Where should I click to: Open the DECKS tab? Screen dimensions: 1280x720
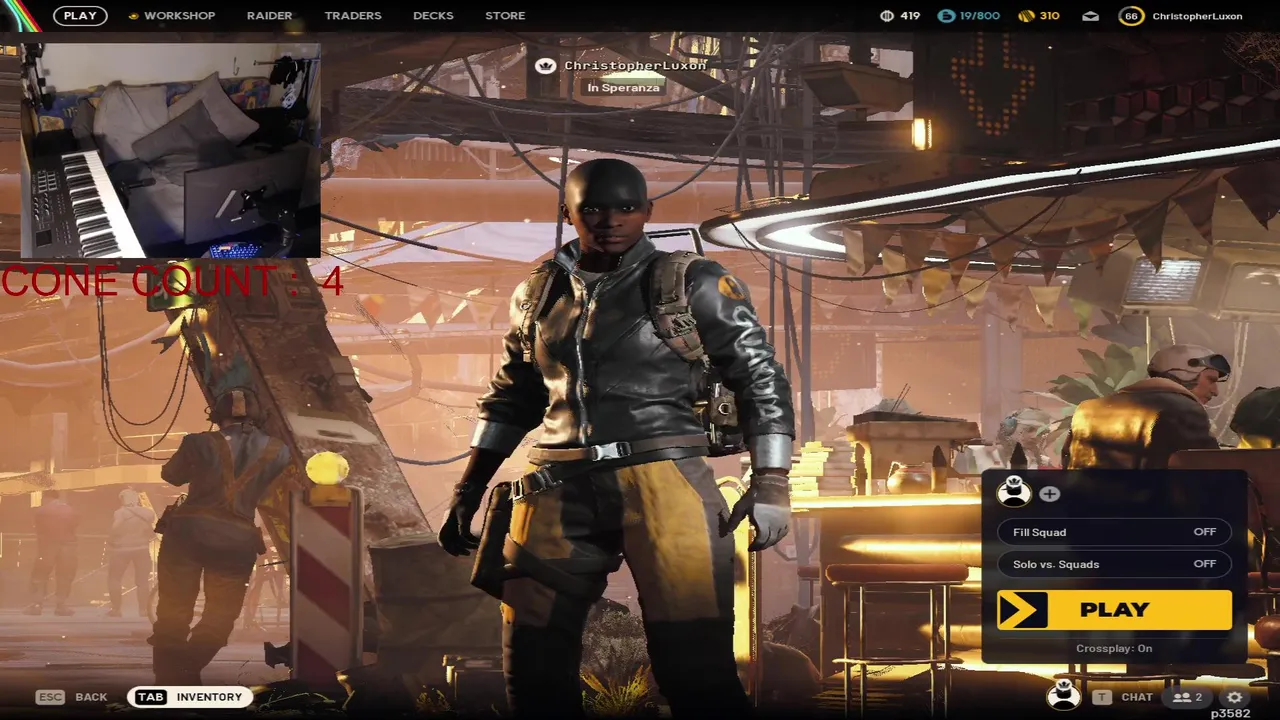click(433, 16)
